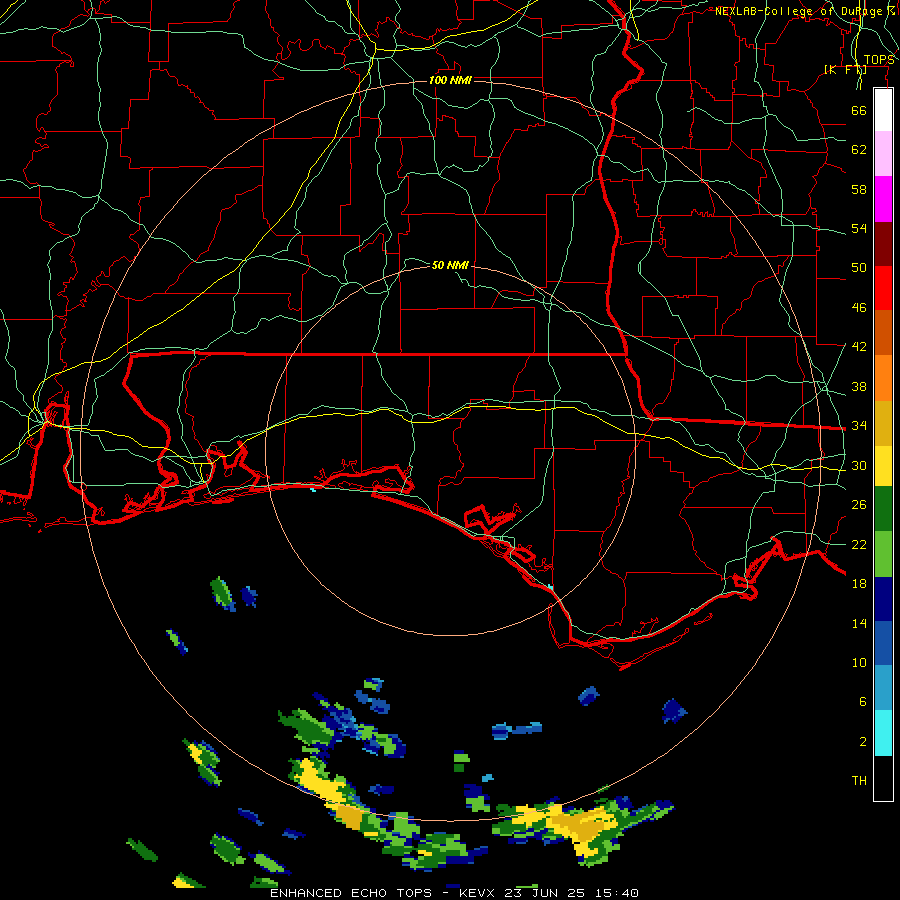Click the 66 legend value
The height and width of the screenshot is (900, 900).
859,110
